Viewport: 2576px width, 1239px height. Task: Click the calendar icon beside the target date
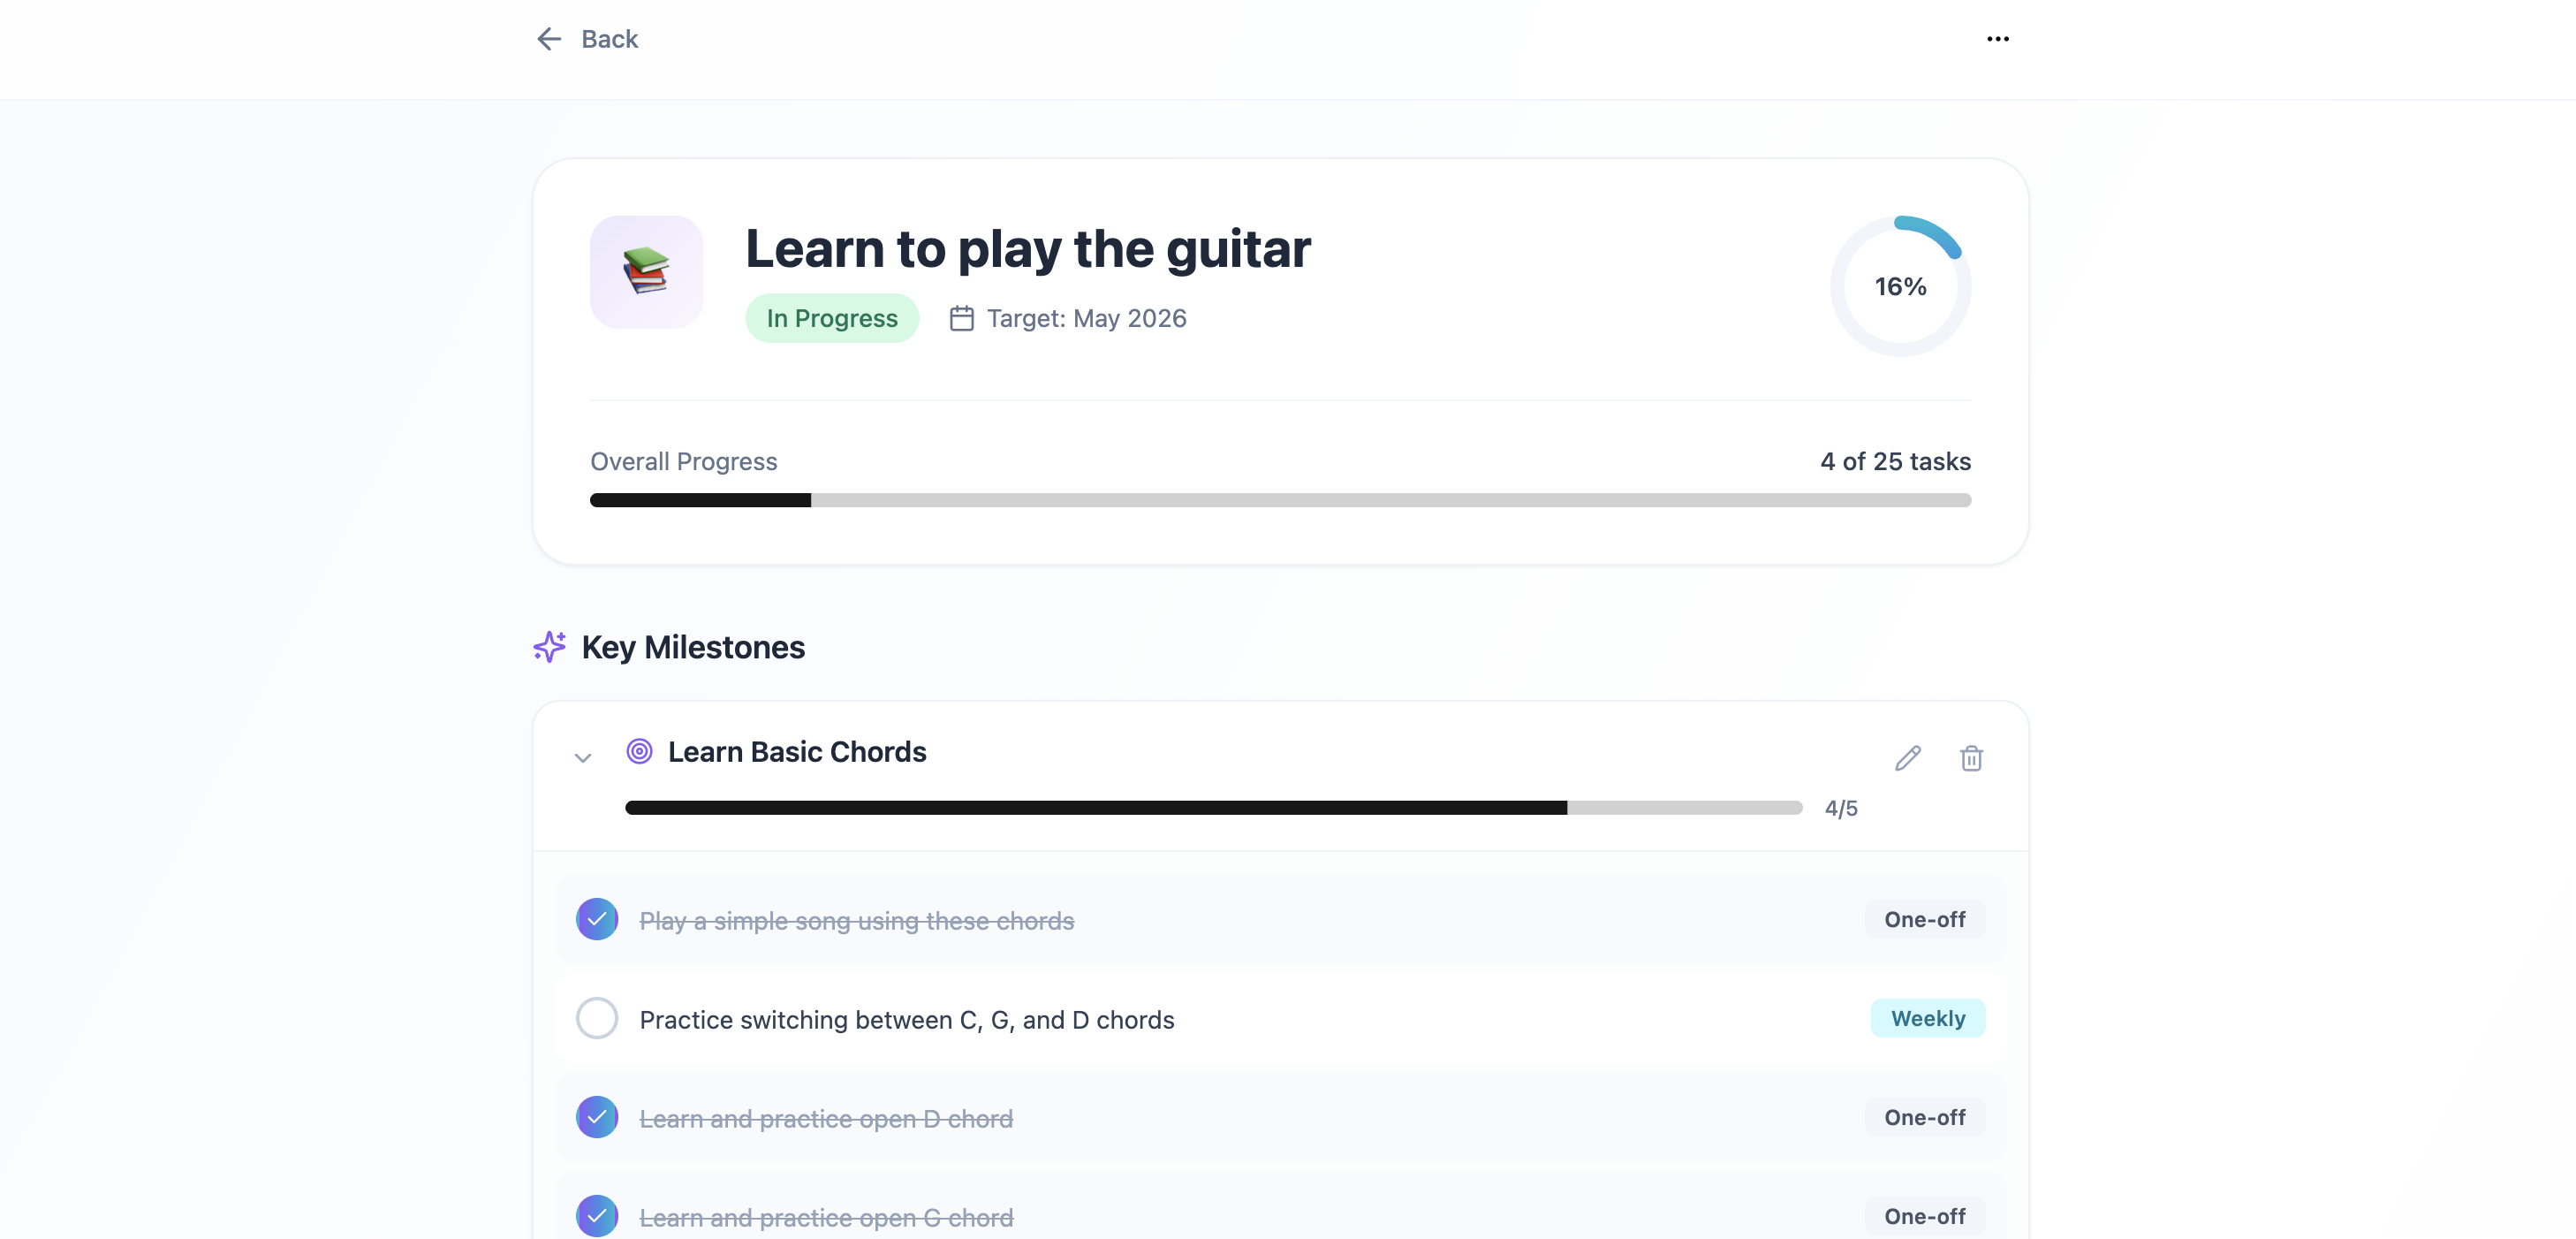[961, 318]
